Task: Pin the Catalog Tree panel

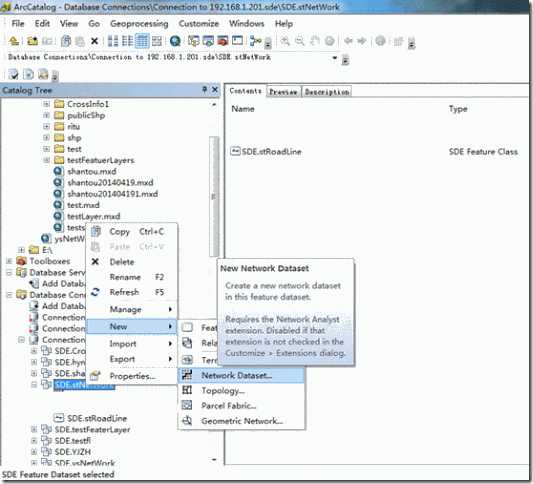Action: [204, 89]
